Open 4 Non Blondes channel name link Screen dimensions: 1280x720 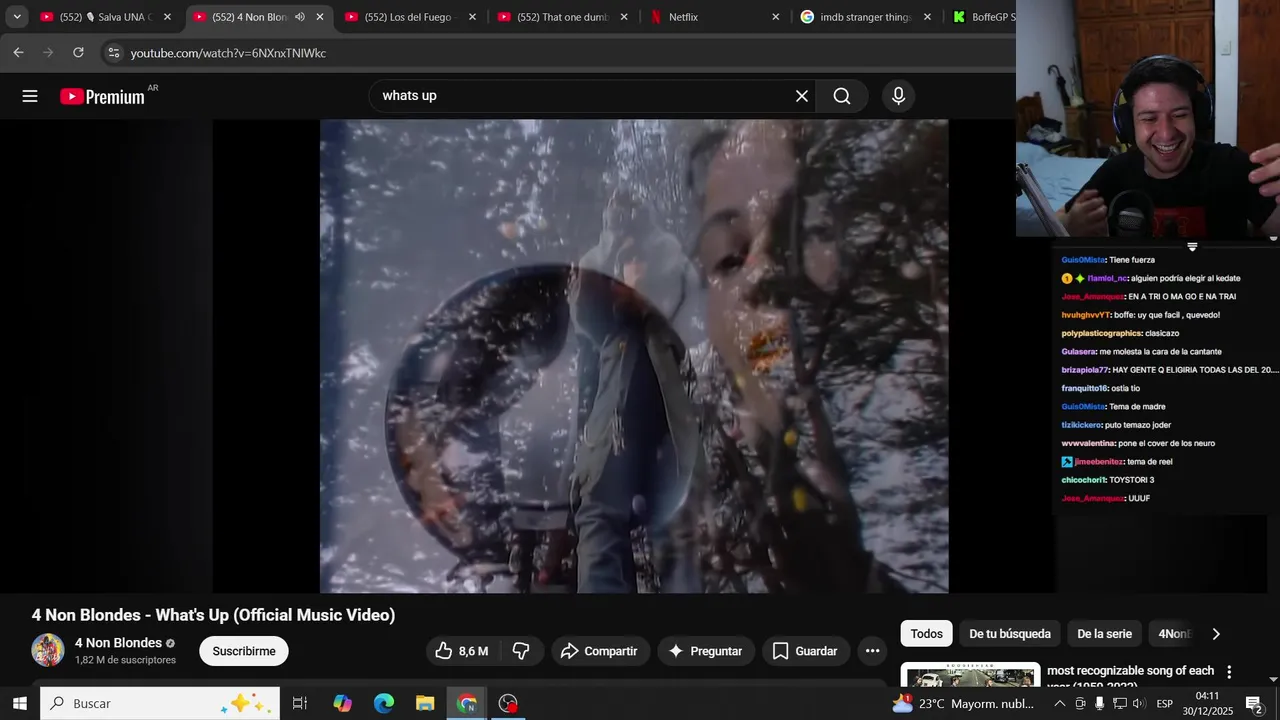tap(118, 643)
